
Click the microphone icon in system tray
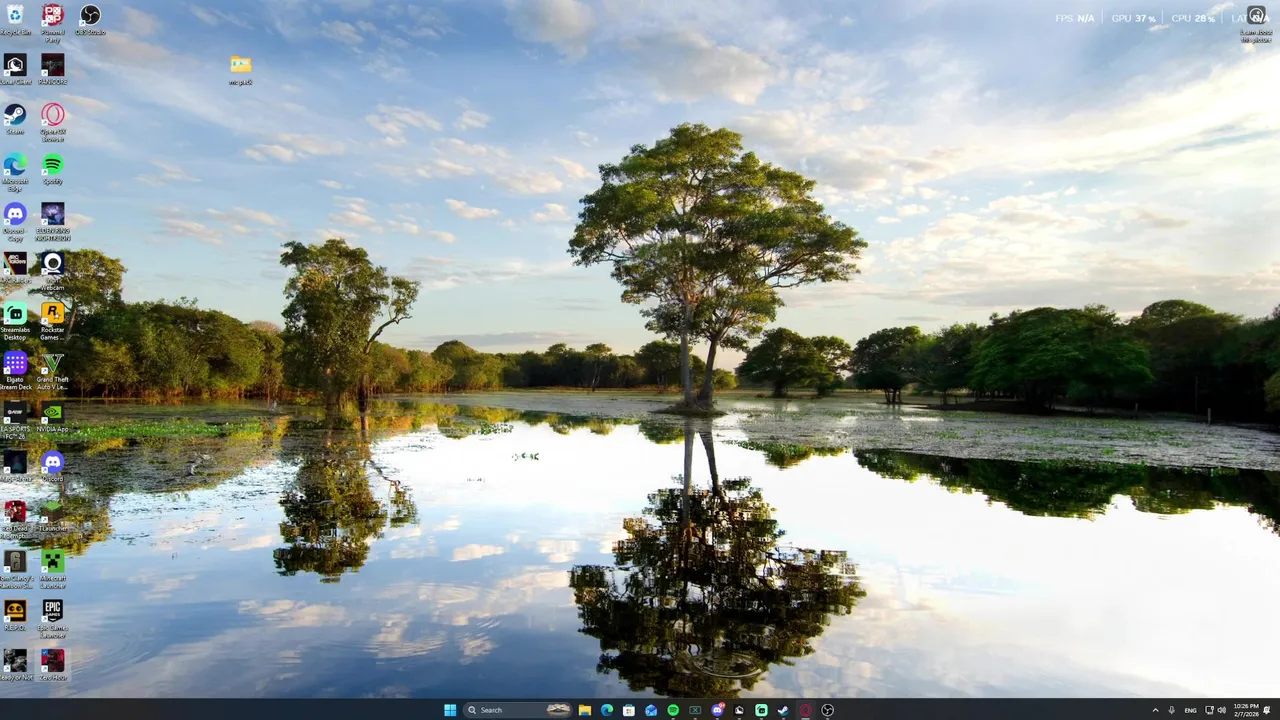click(1172, 710)
